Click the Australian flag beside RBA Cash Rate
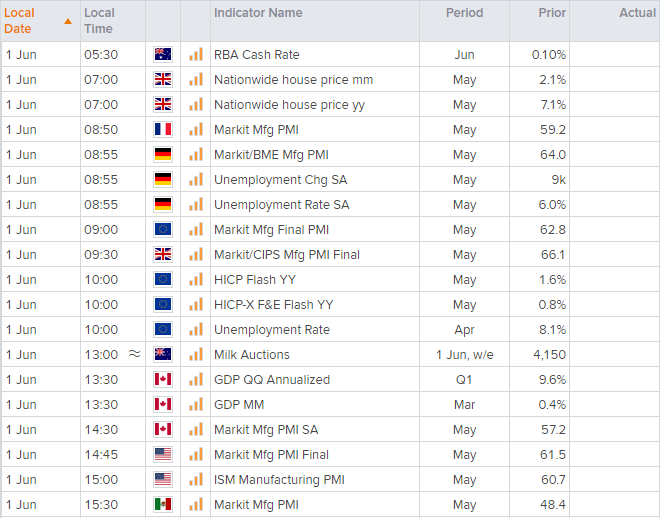This screenshot has height=518, width=660. click(x=163, y=55)
